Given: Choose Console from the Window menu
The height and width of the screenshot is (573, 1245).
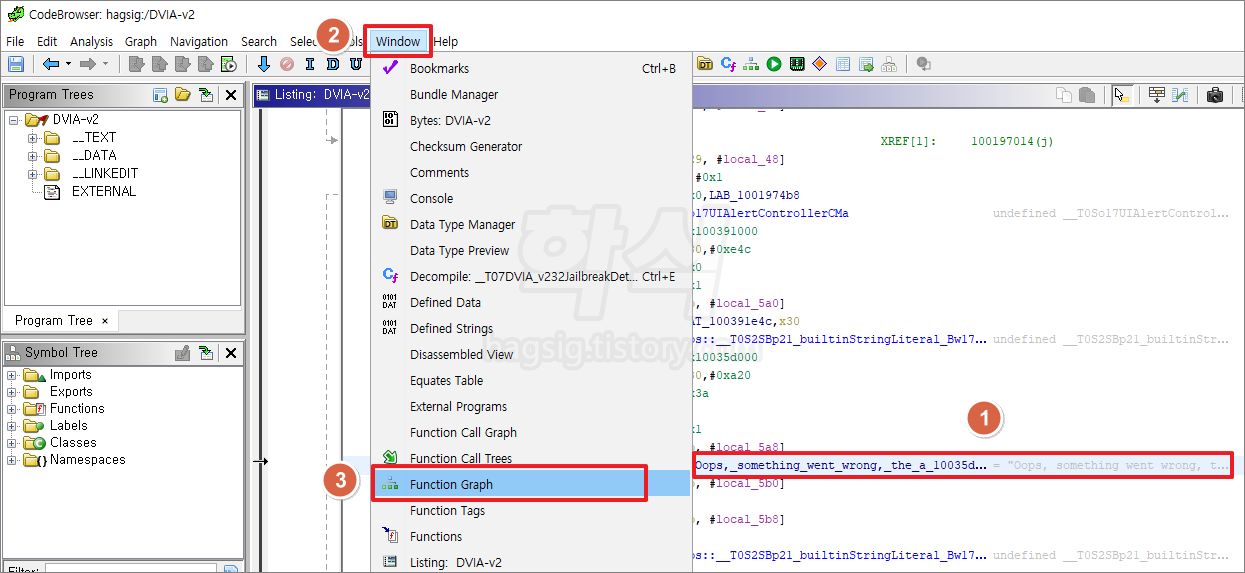Looking at the screenshot, I should click(x=531, y=198).
